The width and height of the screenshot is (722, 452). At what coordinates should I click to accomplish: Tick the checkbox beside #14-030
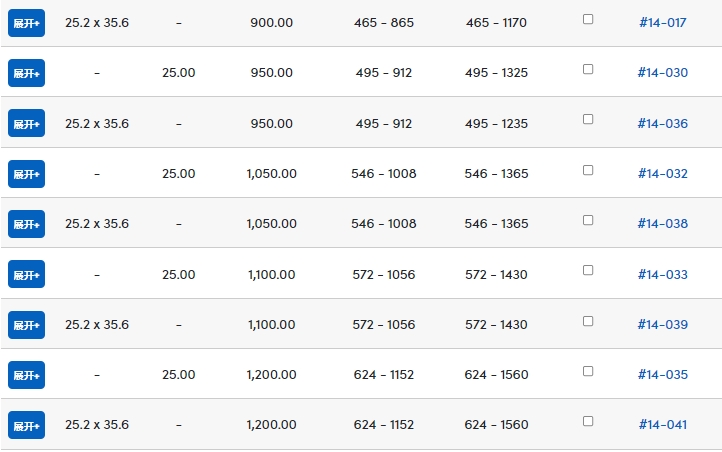point(588,69)
